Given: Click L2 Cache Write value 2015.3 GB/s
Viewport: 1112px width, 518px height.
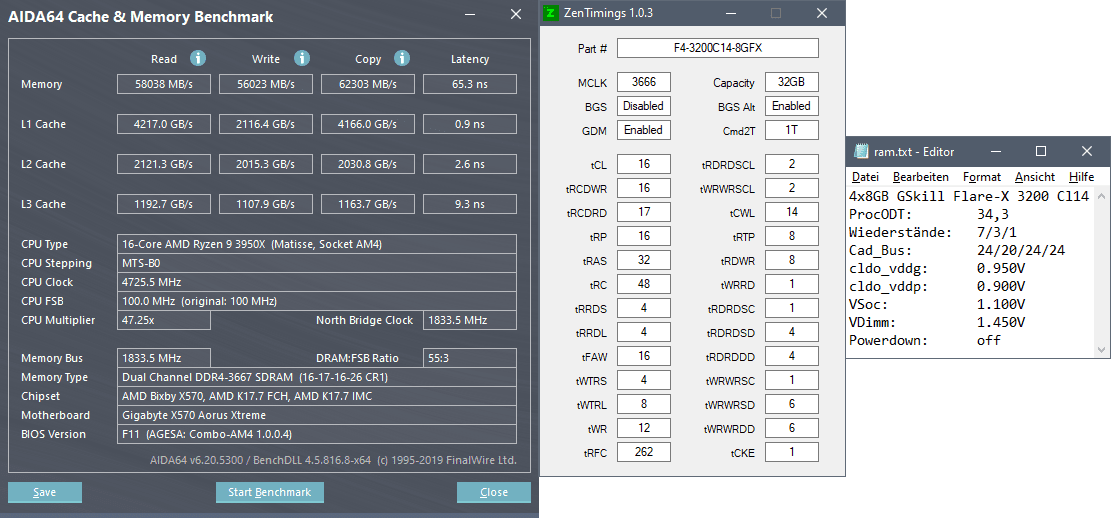Looking at the screenshot, I should pyautogui.click(x=266, y=164).
